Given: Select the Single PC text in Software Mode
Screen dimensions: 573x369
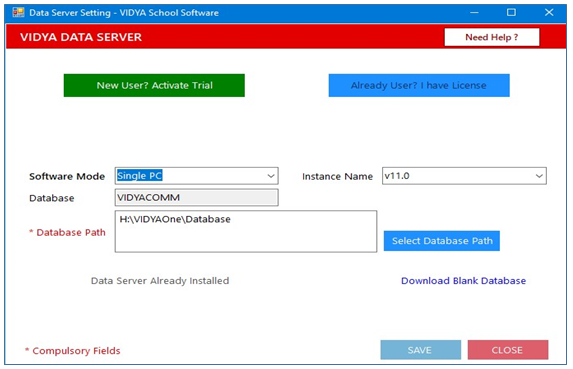Looking at the screenshot, I should (x=140, y=176).
